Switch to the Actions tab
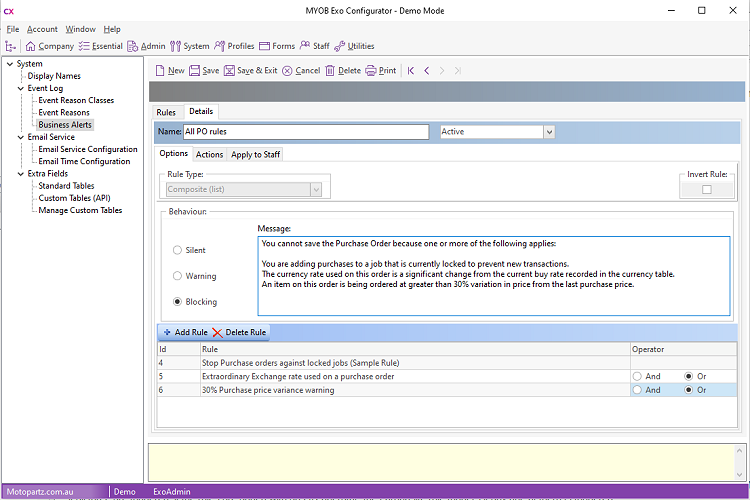This screenshot has height=500, width=750. pos(210,154)
